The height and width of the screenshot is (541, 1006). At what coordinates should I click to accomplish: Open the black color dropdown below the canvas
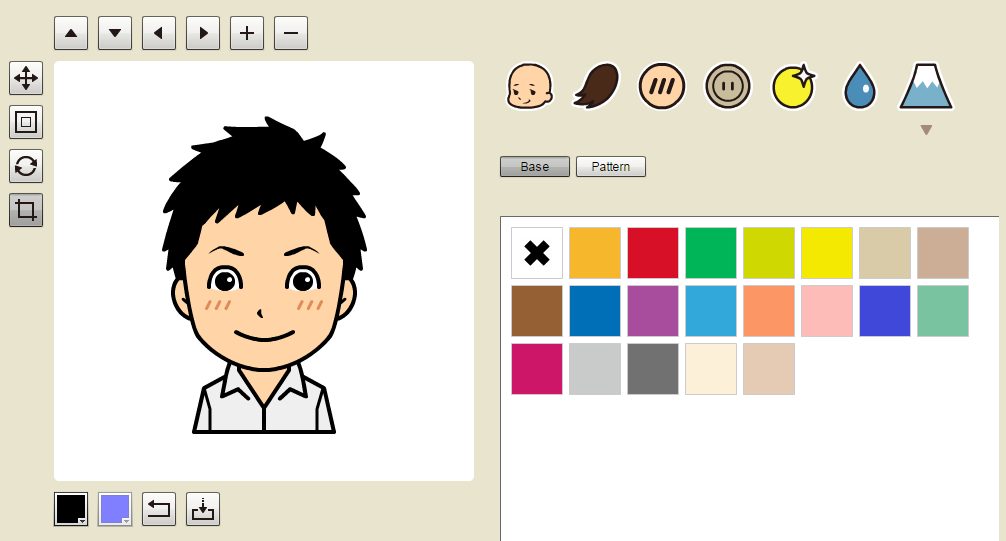coord(71,509)
